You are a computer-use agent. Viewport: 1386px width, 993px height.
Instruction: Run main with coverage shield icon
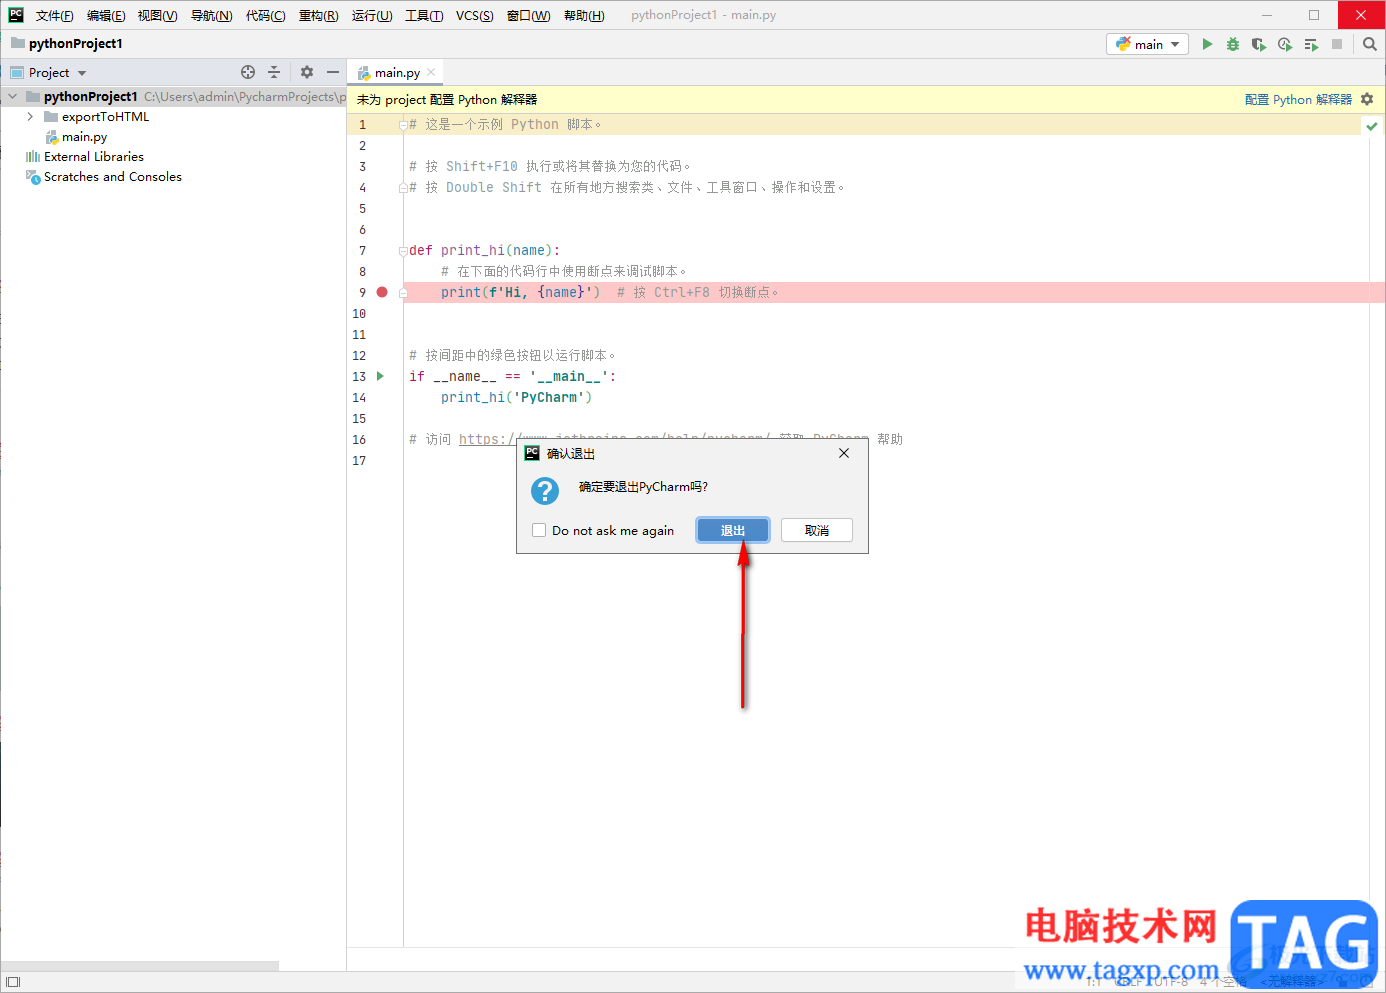[x=1259, y=44]
